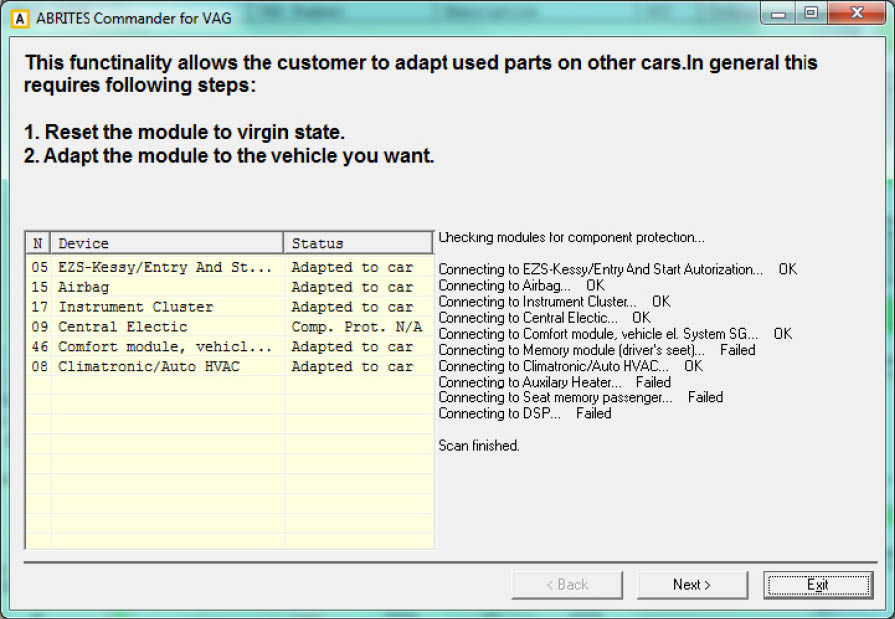Click the Device column header
895x619 pixels.
pyautogui.click(x=168, y=243)
